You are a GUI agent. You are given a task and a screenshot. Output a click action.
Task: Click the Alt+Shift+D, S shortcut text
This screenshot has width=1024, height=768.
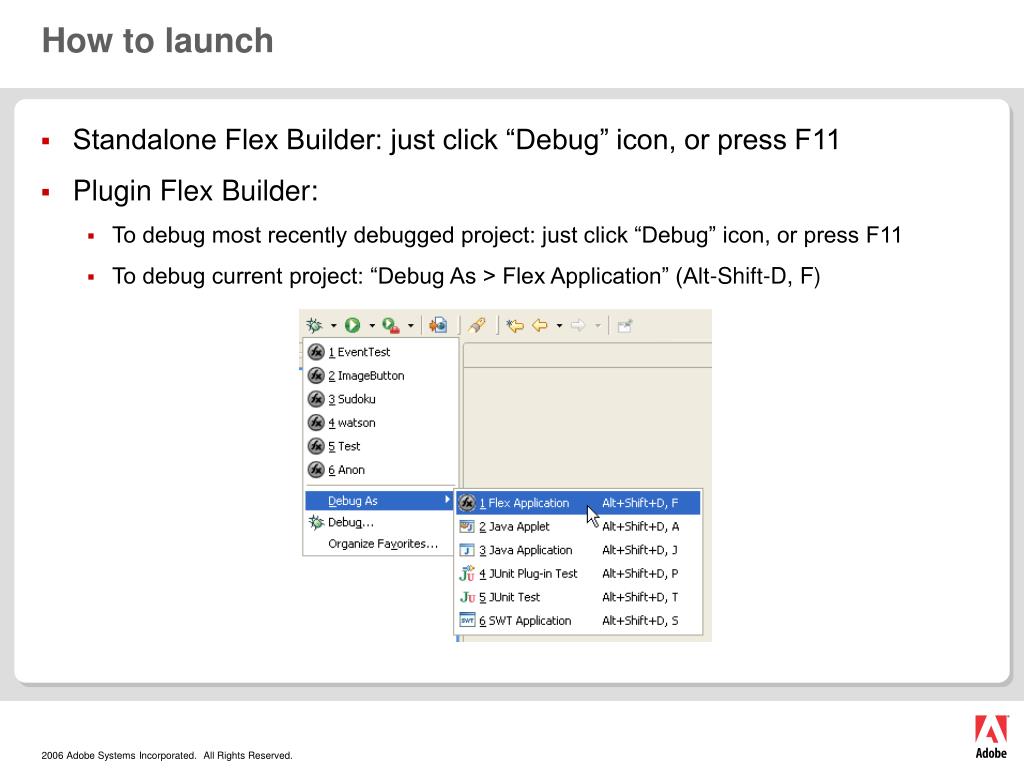pos(640,620)
